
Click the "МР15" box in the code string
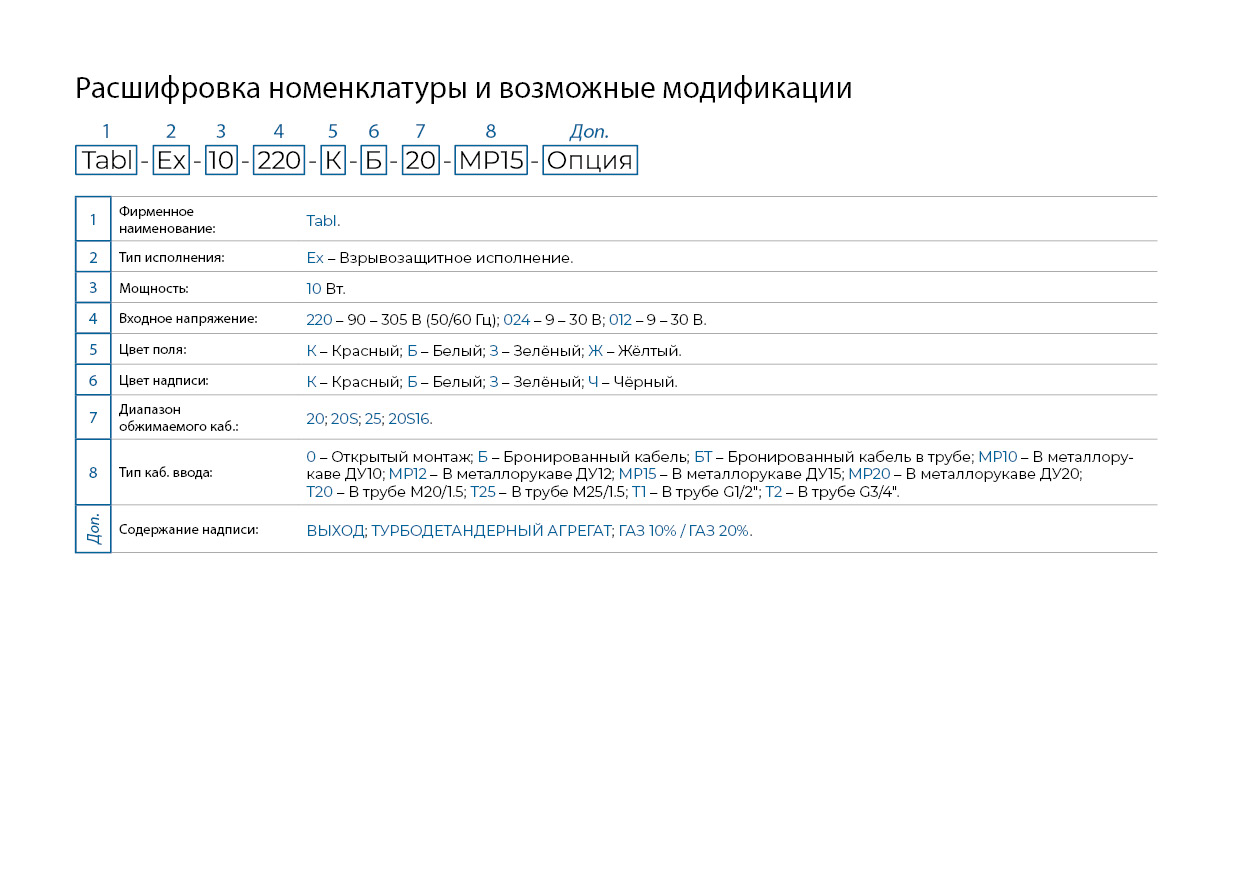click(x=490, y=161)
